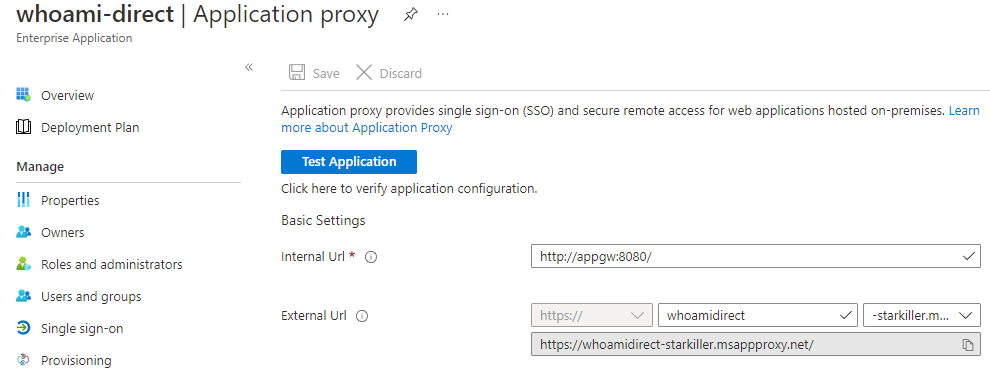Go to the Owners section

coord(63,233)
